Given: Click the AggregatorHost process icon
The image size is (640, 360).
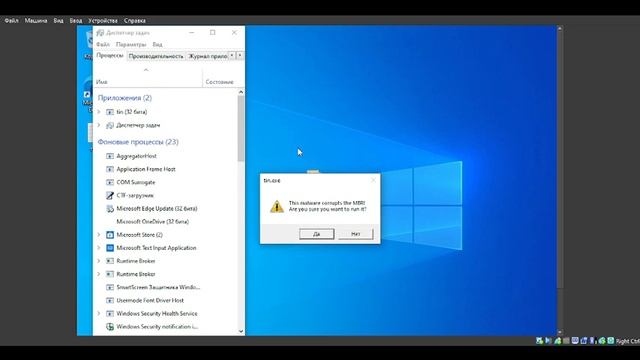Looking at the screenshot, I should 110,156.
